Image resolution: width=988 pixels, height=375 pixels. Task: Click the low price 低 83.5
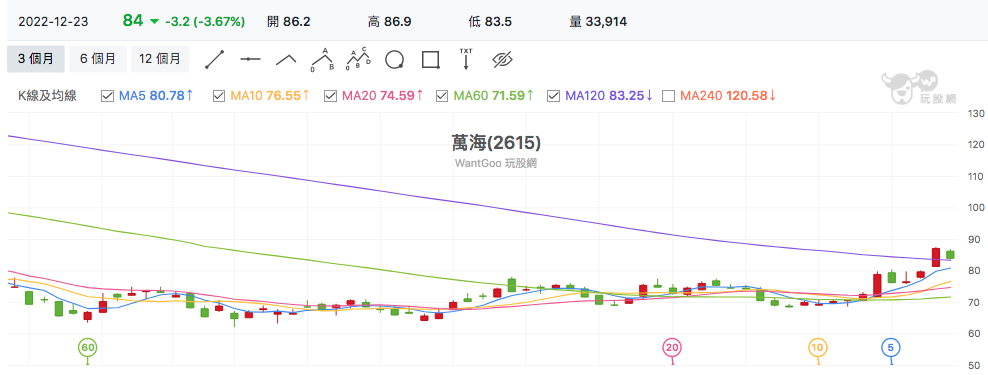[490, 21]
